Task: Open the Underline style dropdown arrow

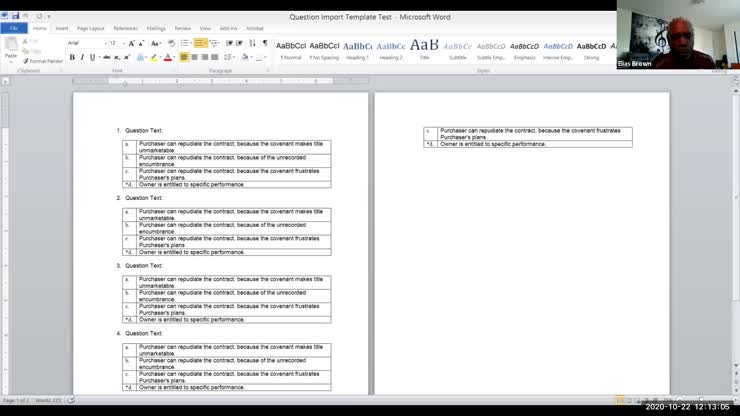Action: click(99, 58)
